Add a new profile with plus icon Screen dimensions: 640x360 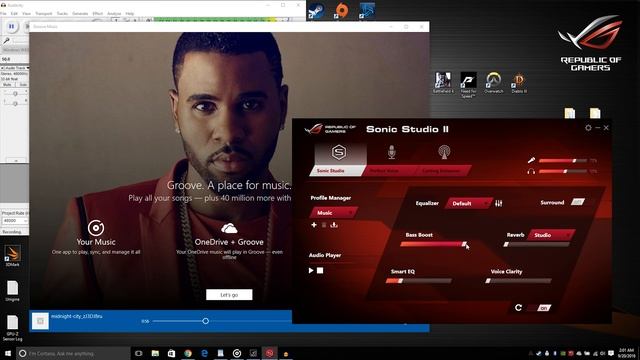(x=314, y=225)
